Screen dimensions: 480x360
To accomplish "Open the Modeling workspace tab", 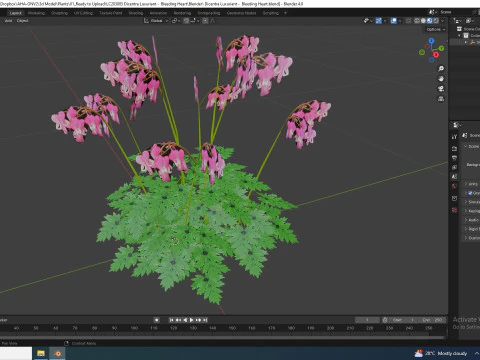I will (36, 13).
